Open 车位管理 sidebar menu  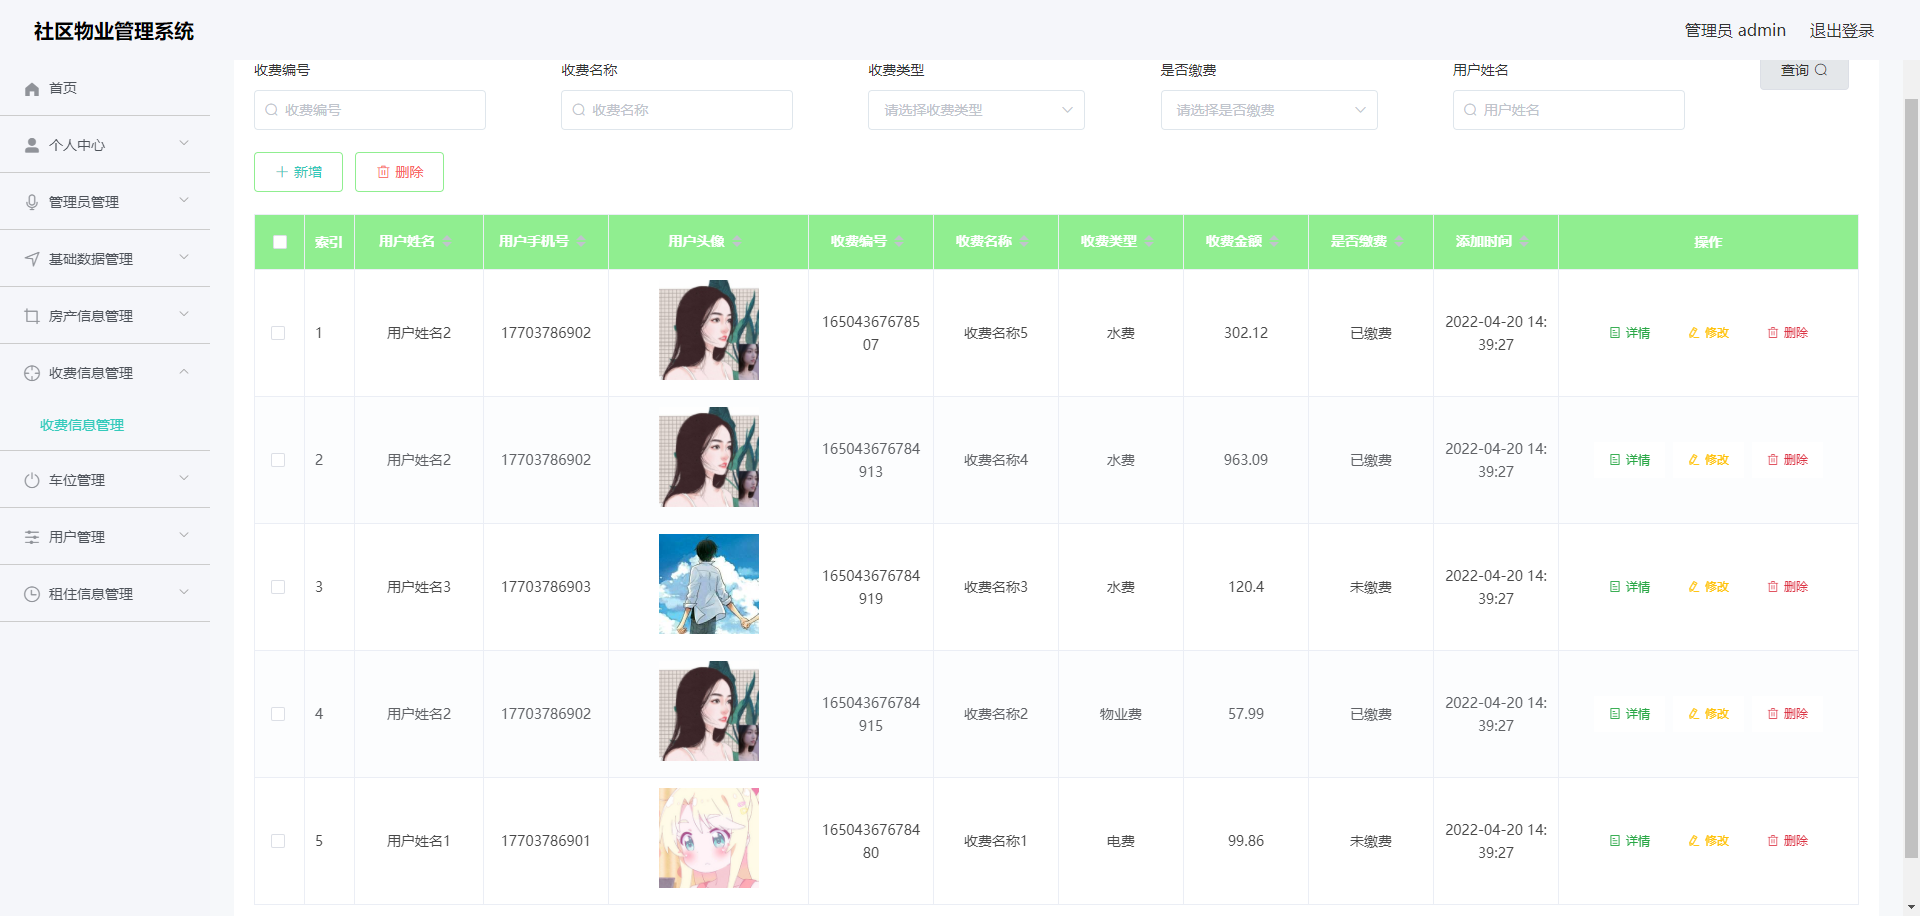coord(105,480)
